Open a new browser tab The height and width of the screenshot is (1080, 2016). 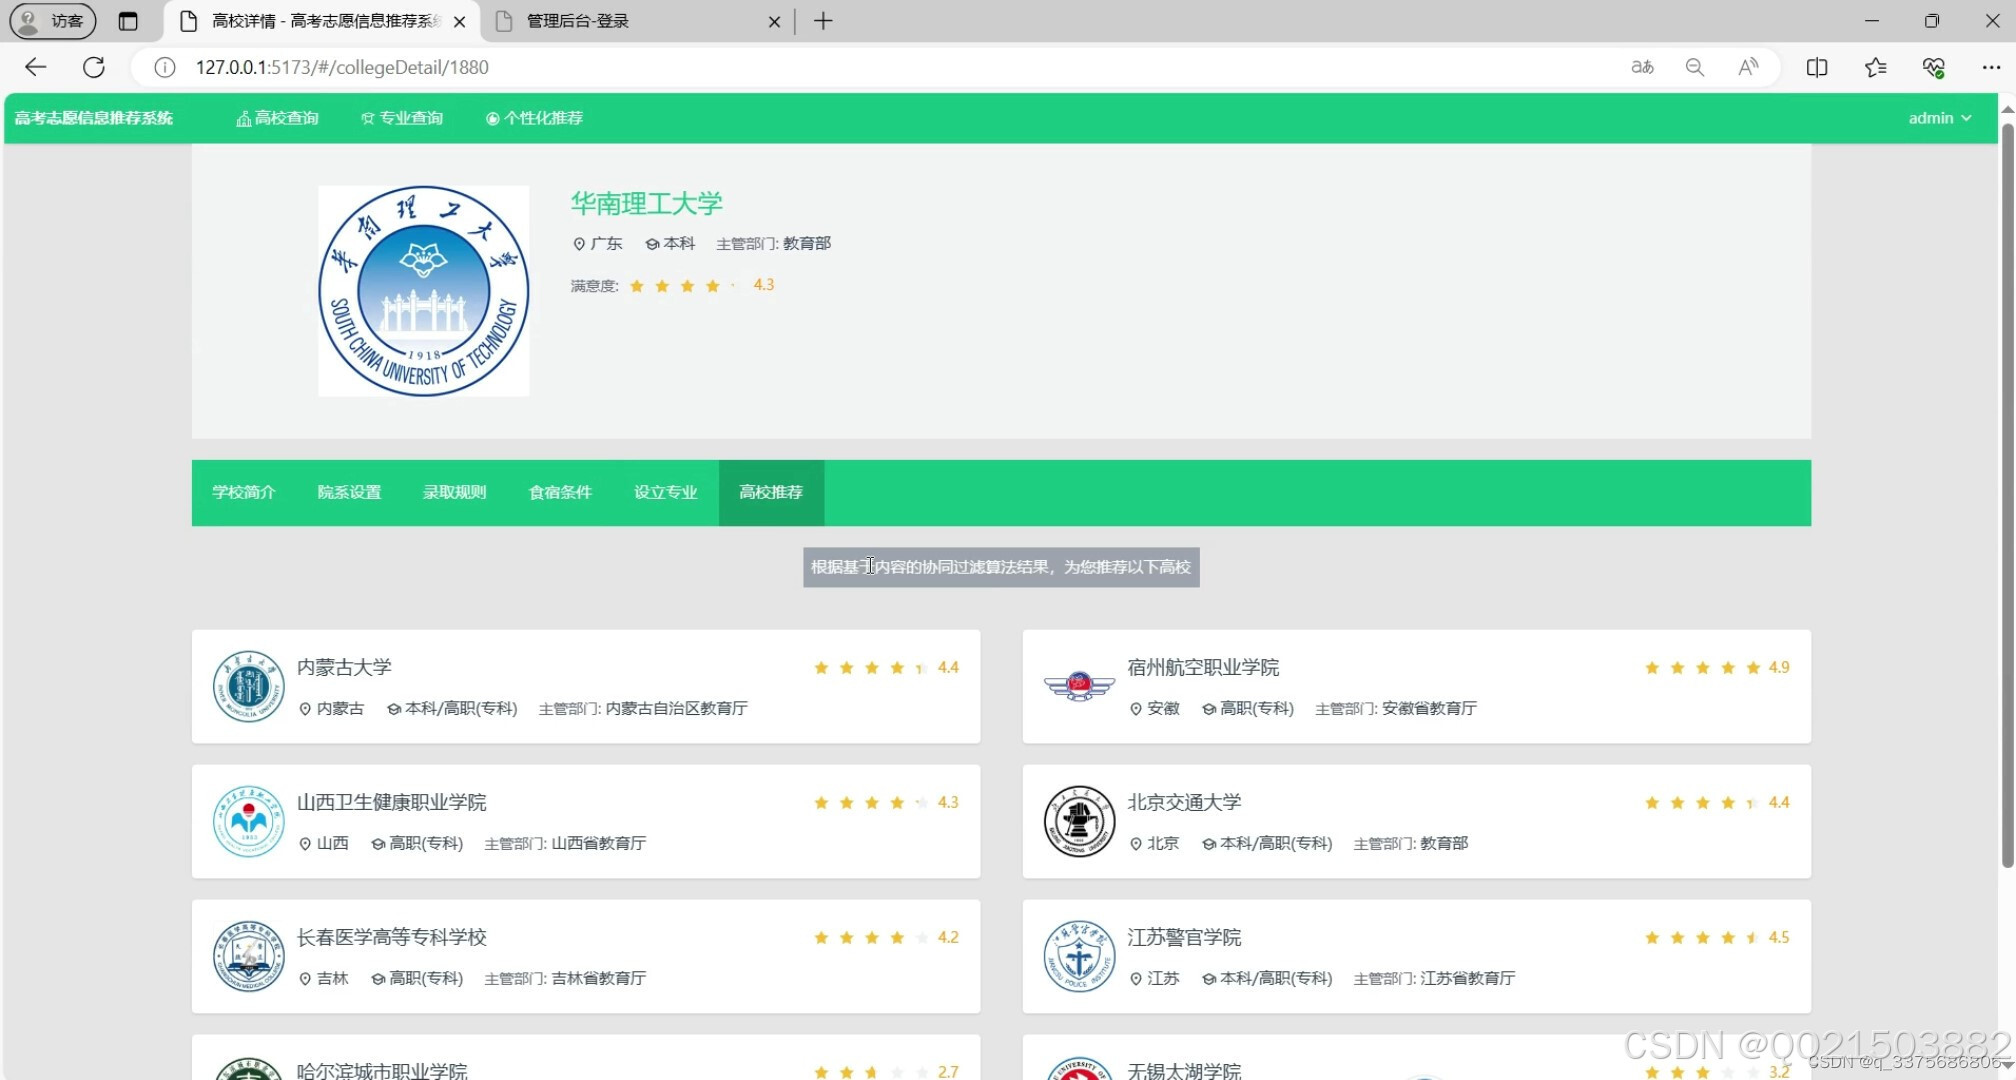tap(823, 21)
